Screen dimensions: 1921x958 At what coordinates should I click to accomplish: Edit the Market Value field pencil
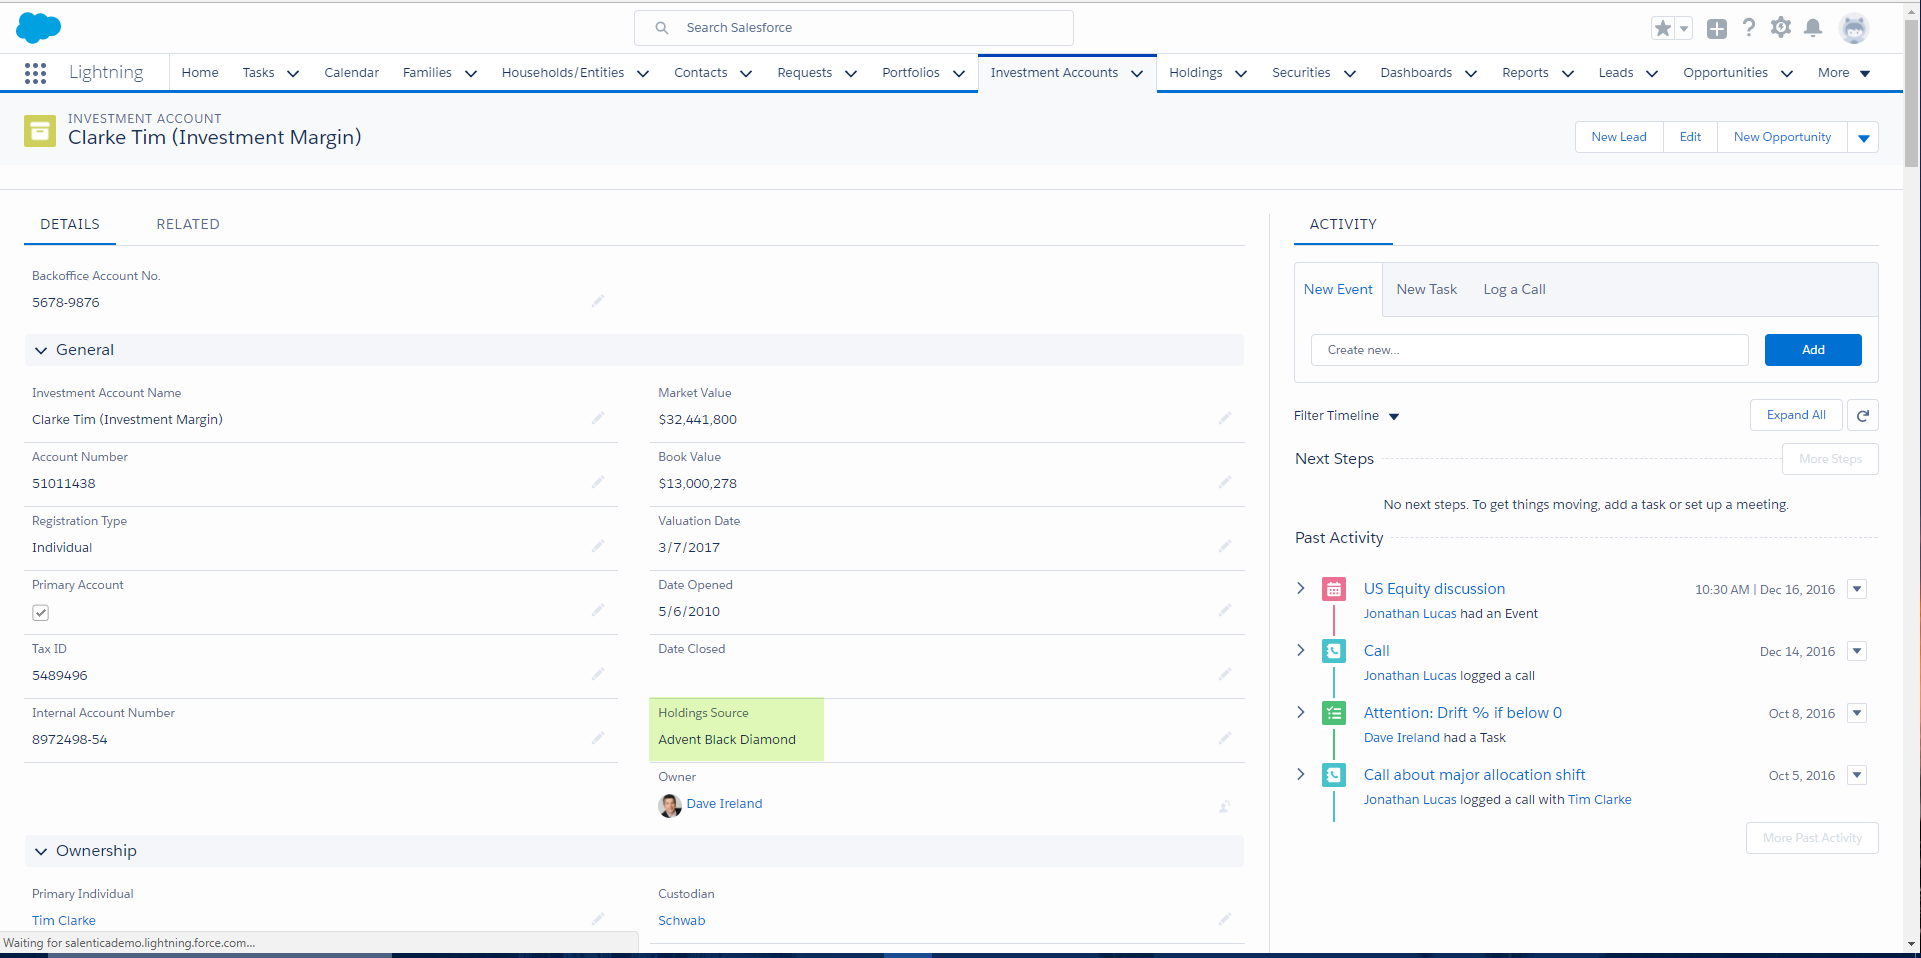click(x=1225, y=418)
